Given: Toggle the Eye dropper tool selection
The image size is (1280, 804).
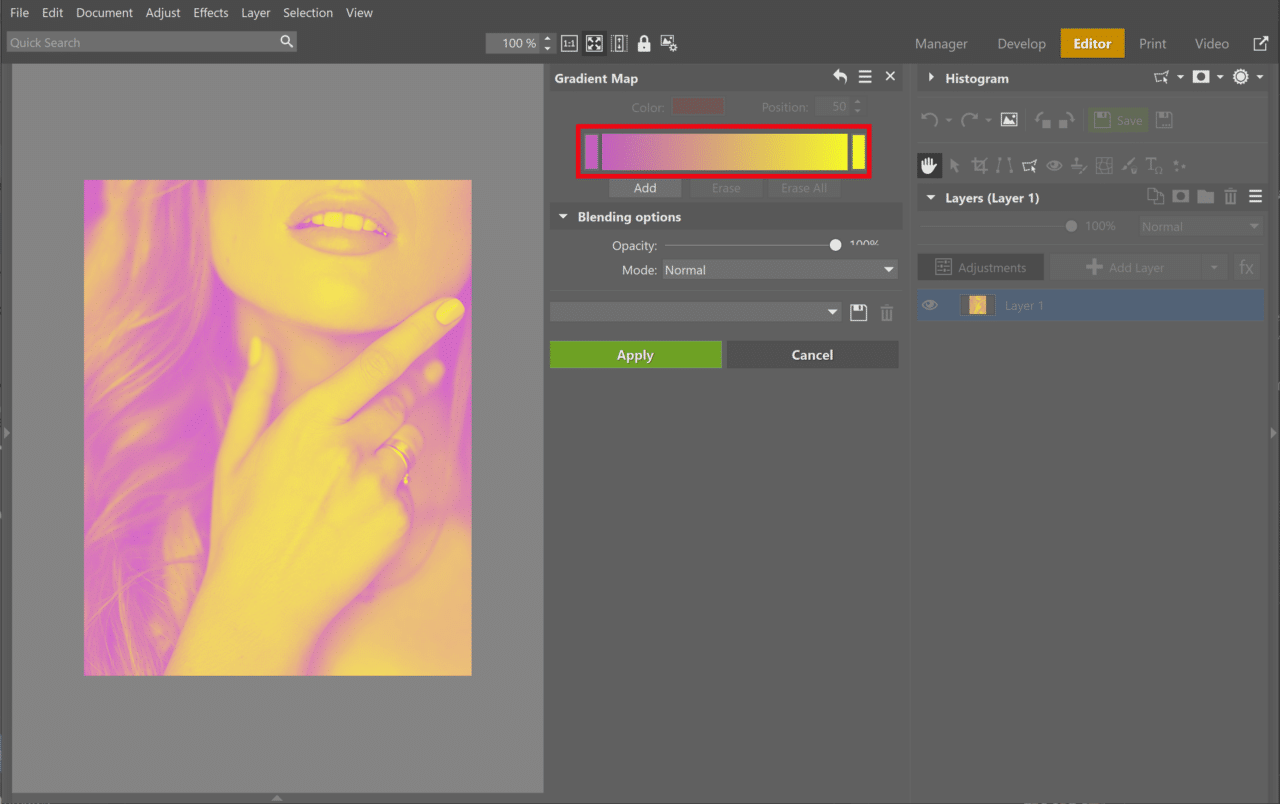Looking at the screenshot, I should [1054, 165].
